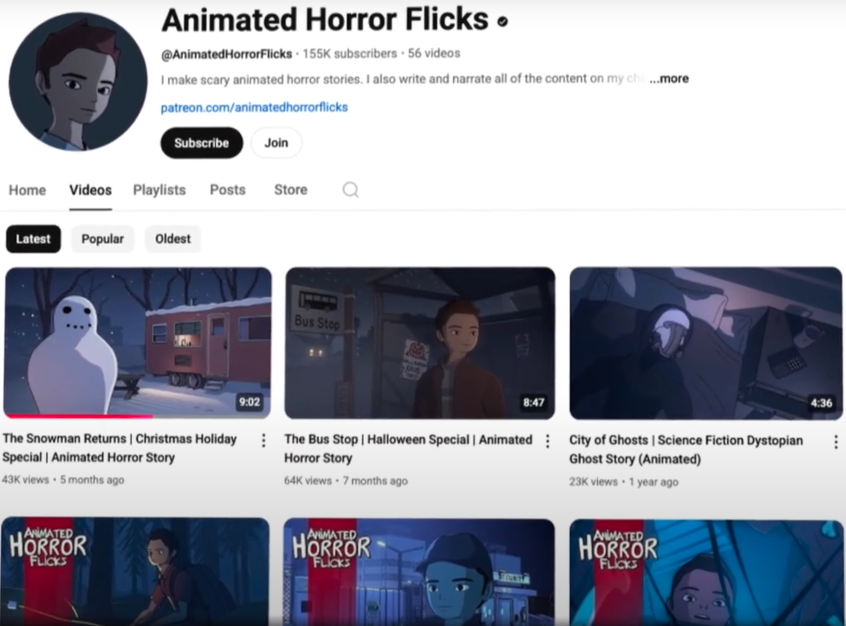Click the Animated Horror Flicks channel avatar
This screenshot has width=846, height=626.
click(78, 82)
